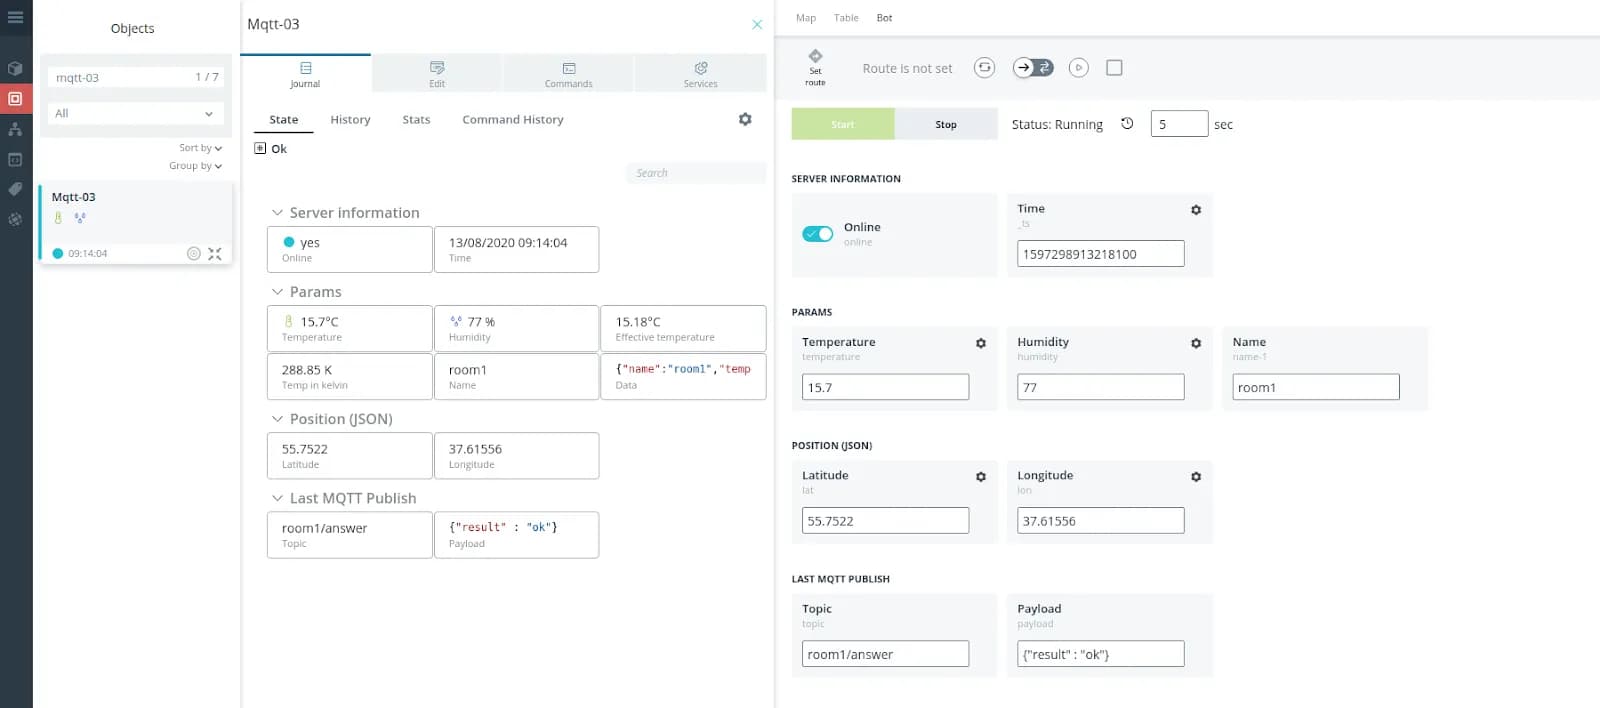
Task: Click the Stop button
Action: tap(946, 124)
